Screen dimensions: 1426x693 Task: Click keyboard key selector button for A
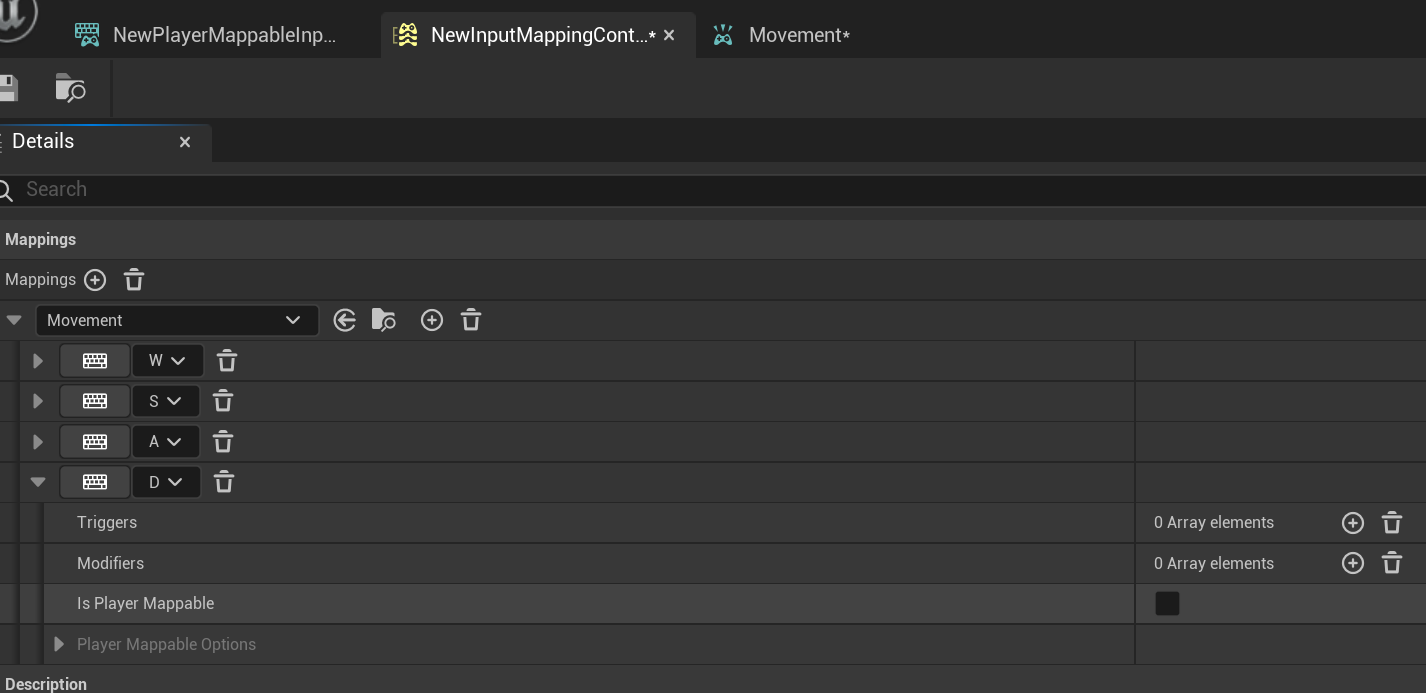[95, 442]
